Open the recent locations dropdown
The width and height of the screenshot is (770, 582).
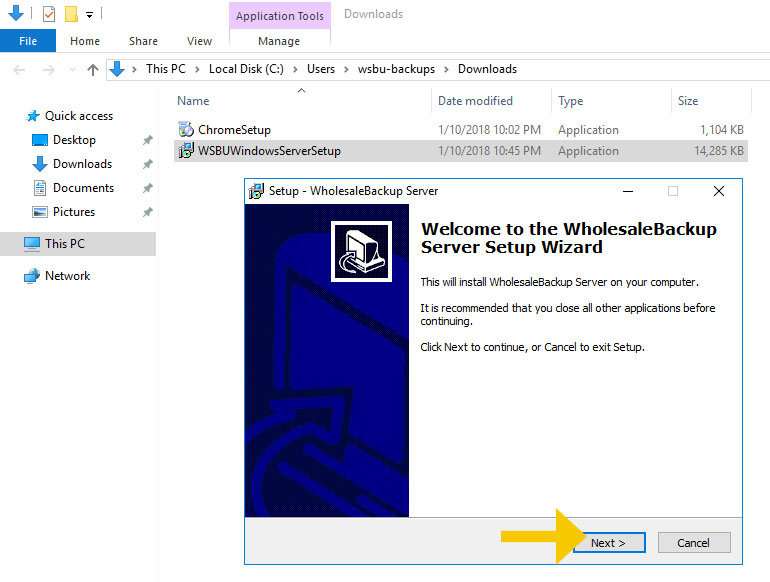click(x=72, y=70)
